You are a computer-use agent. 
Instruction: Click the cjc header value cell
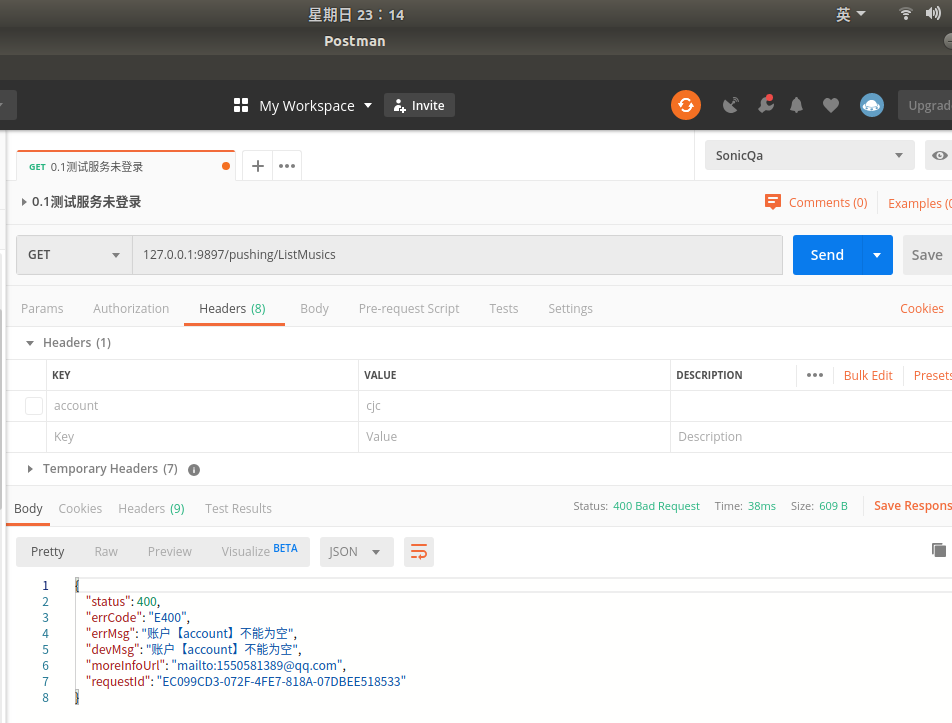(x=514, y=406)
